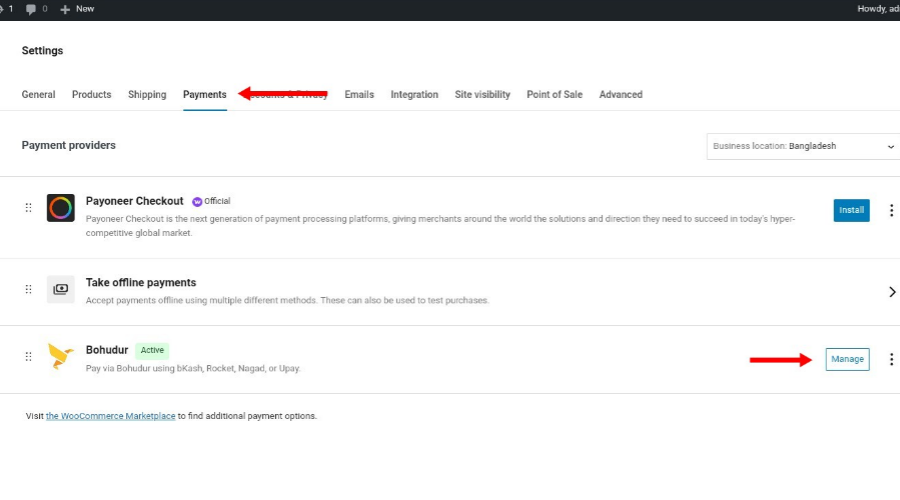Screen dimensions: 900x500
Task: Click the Payoneer Checkout title
Action: [134, 201]
